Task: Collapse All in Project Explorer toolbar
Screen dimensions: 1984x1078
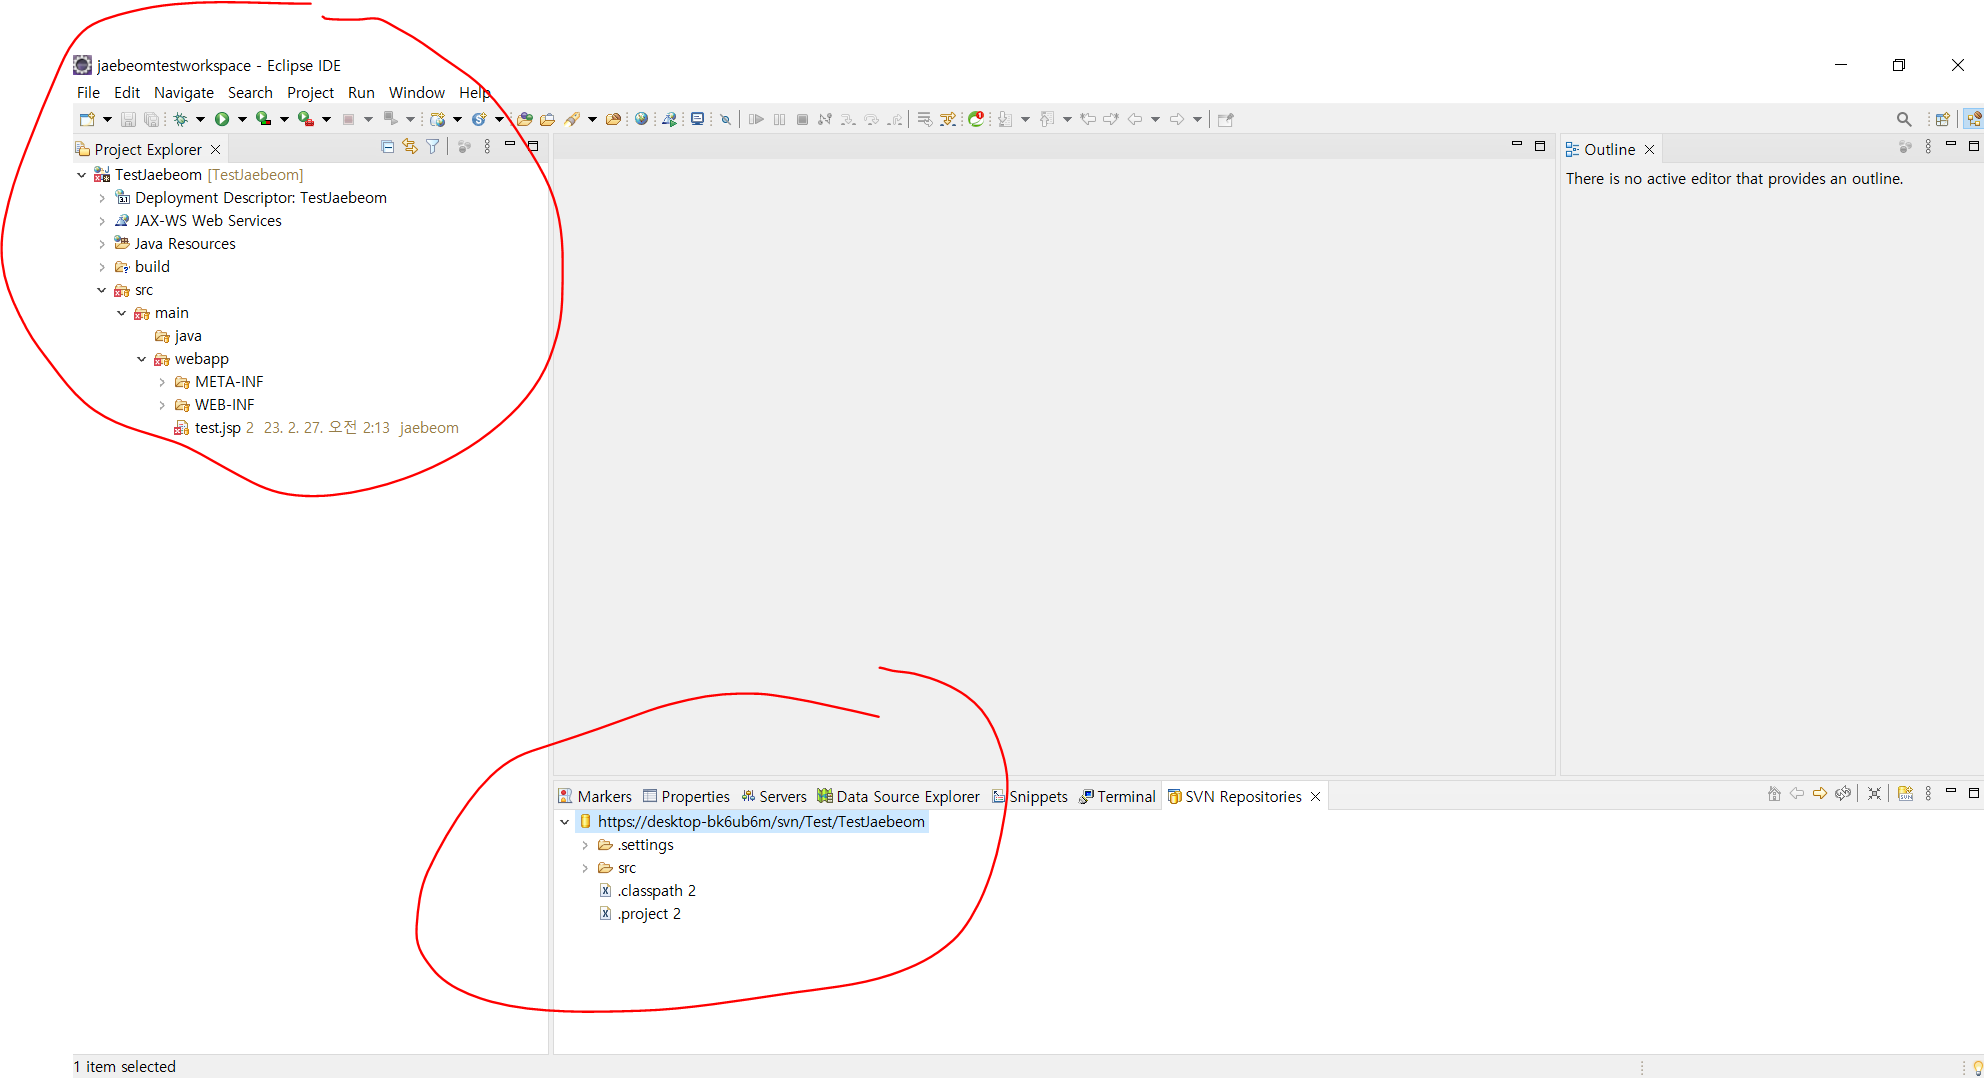Action: point(387,147)
